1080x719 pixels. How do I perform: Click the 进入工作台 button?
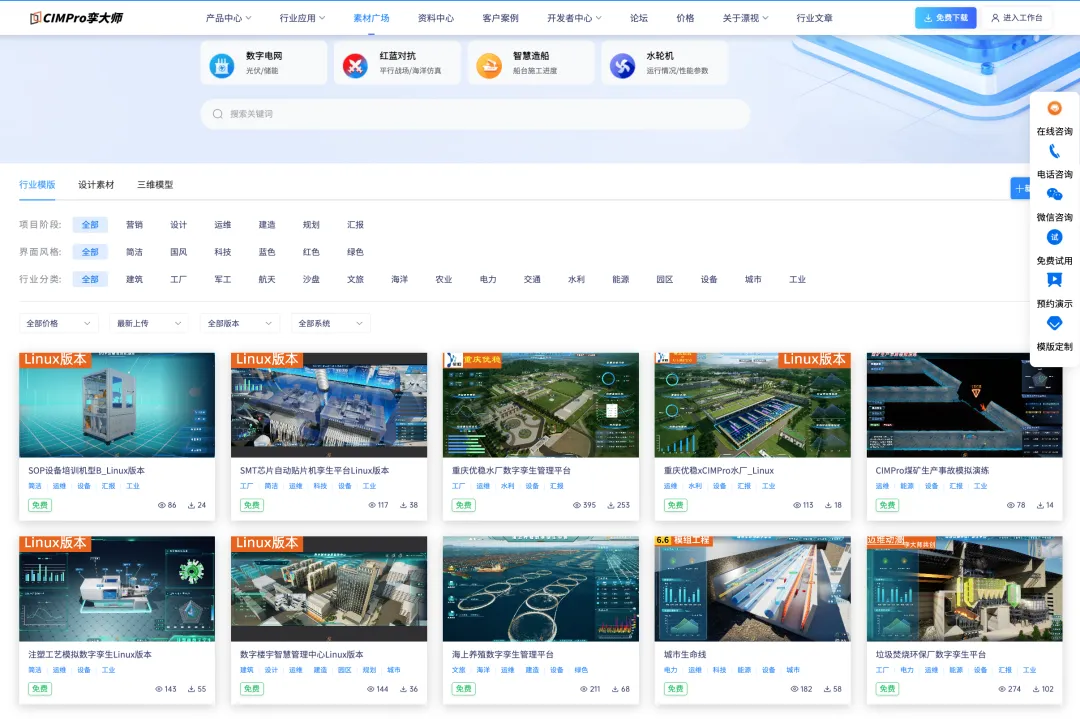[x=1017, y=18]
